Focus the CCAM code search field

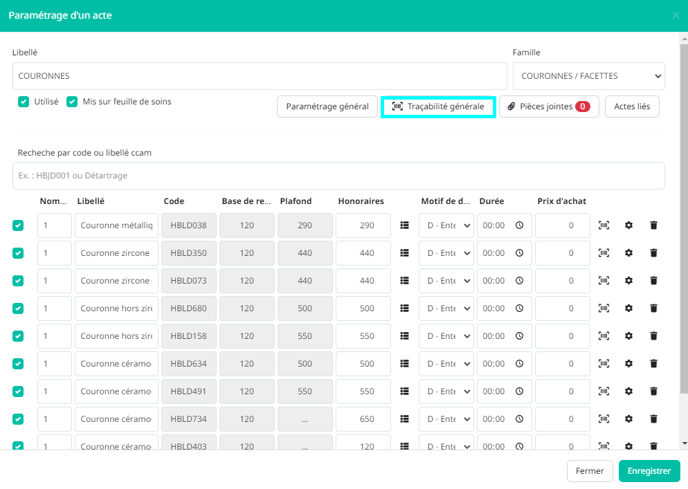(338, 176)
